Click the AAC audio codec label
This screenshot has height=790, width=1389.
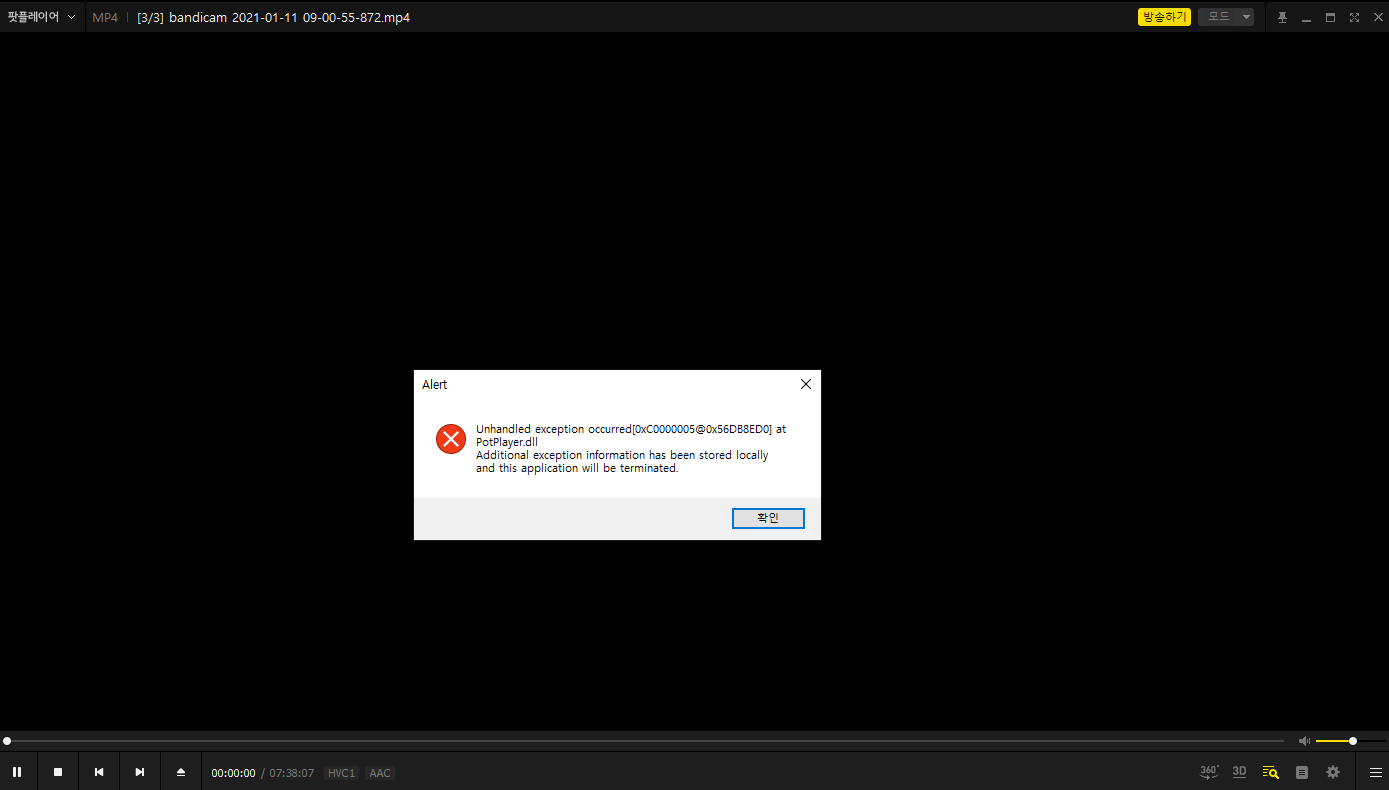tap(380, 773)
